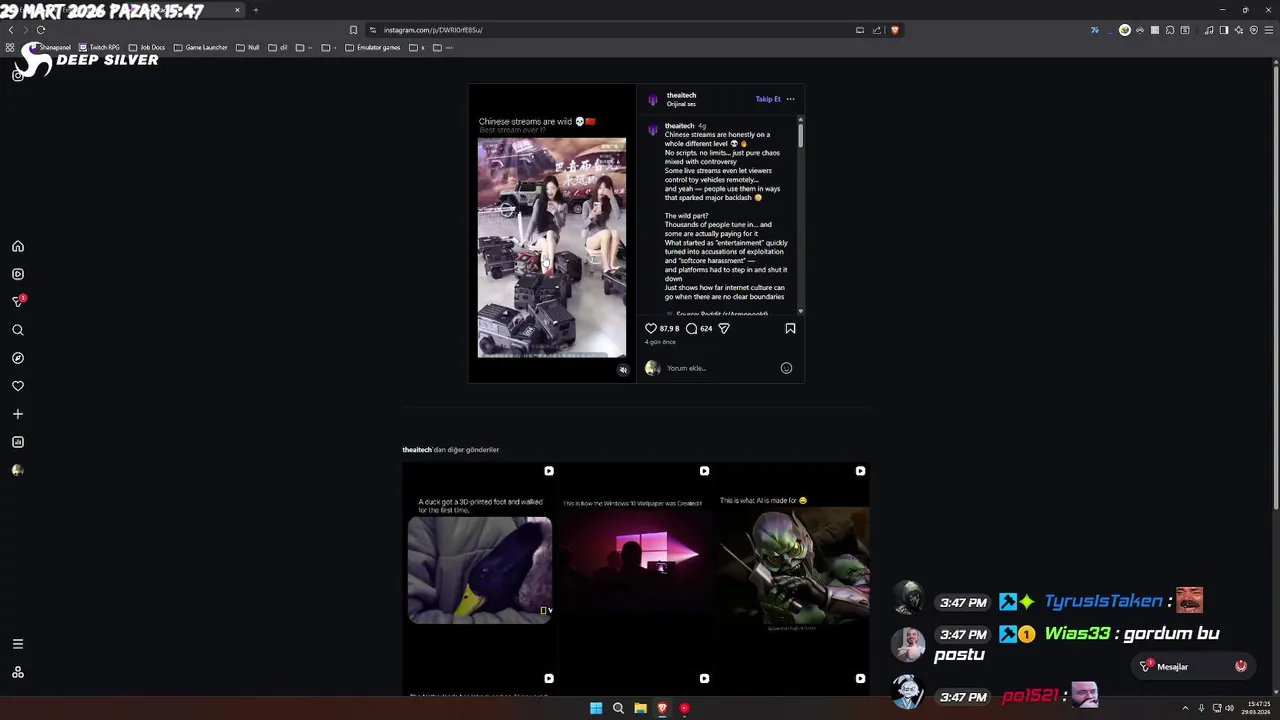Viewport: 1280px width, 720px height.
Task: Toggle the browser sidebar panel icon
Action: point(1223,30)
